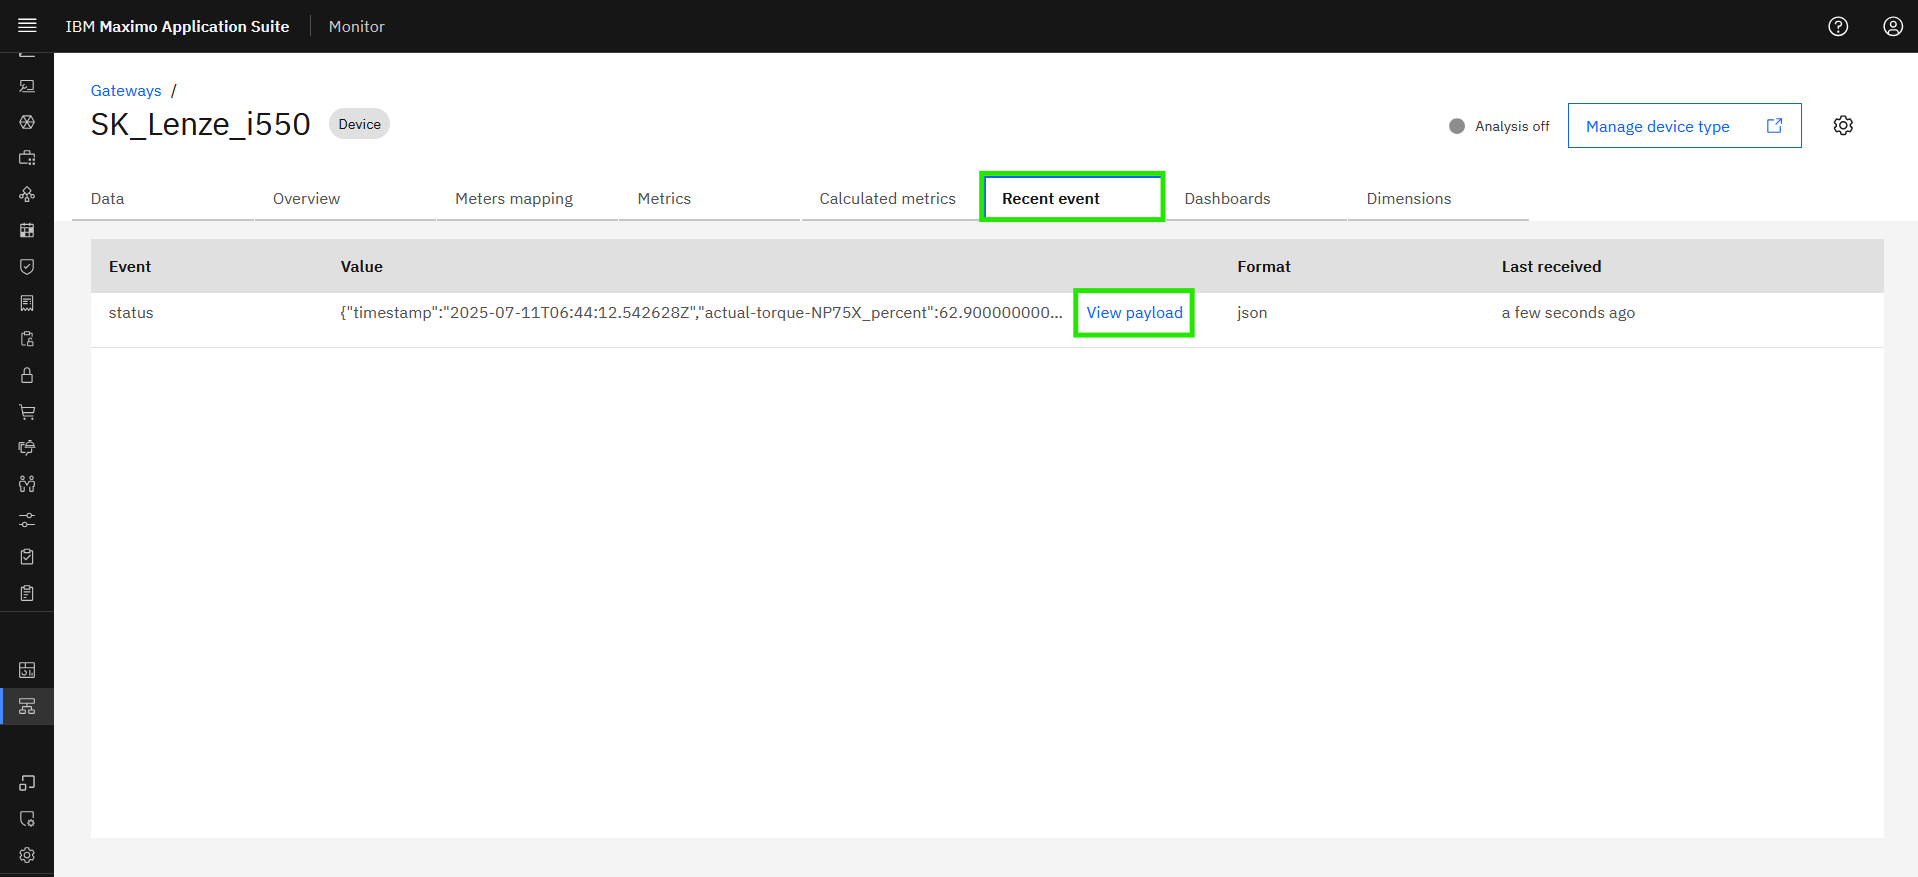Click the shield checkmark sidebar icon

click(x=27, y=266)
